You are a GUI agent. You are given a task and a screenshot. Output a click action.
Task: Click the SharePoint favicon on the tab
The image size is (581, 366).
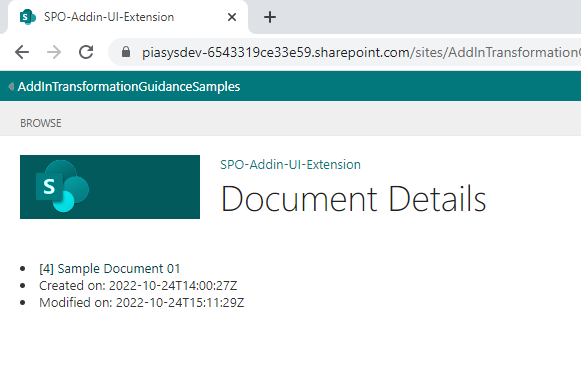(x=27, y=17)
